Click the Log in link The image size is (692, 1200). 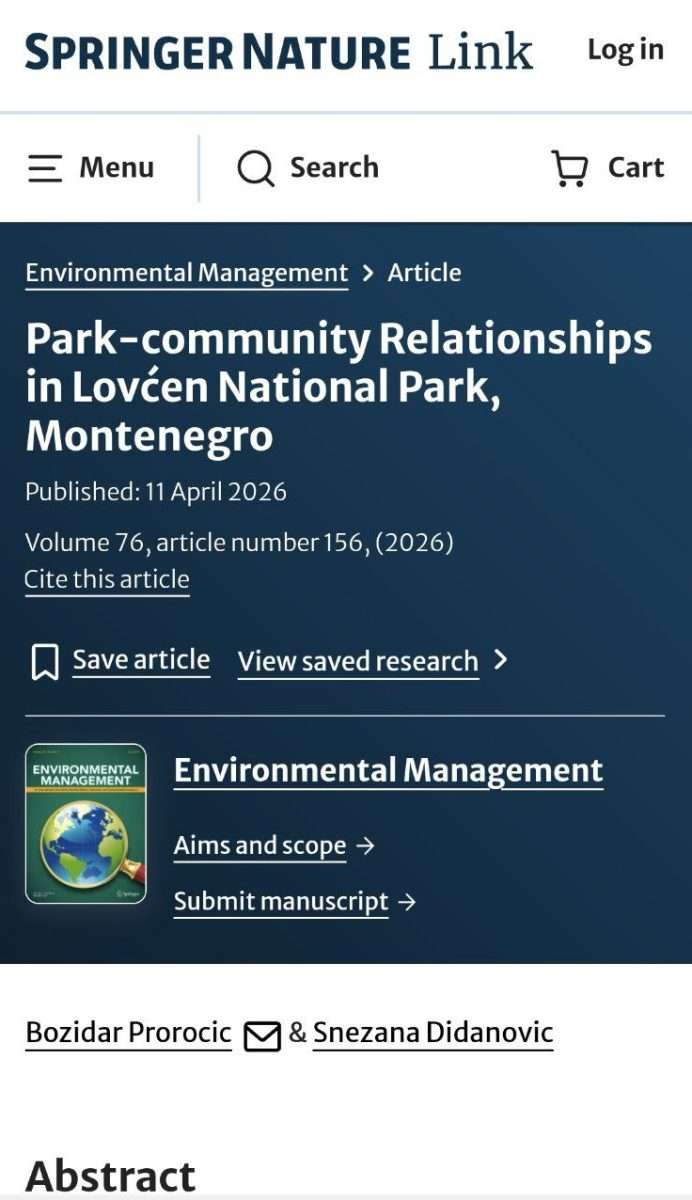[x=625, y=50]
